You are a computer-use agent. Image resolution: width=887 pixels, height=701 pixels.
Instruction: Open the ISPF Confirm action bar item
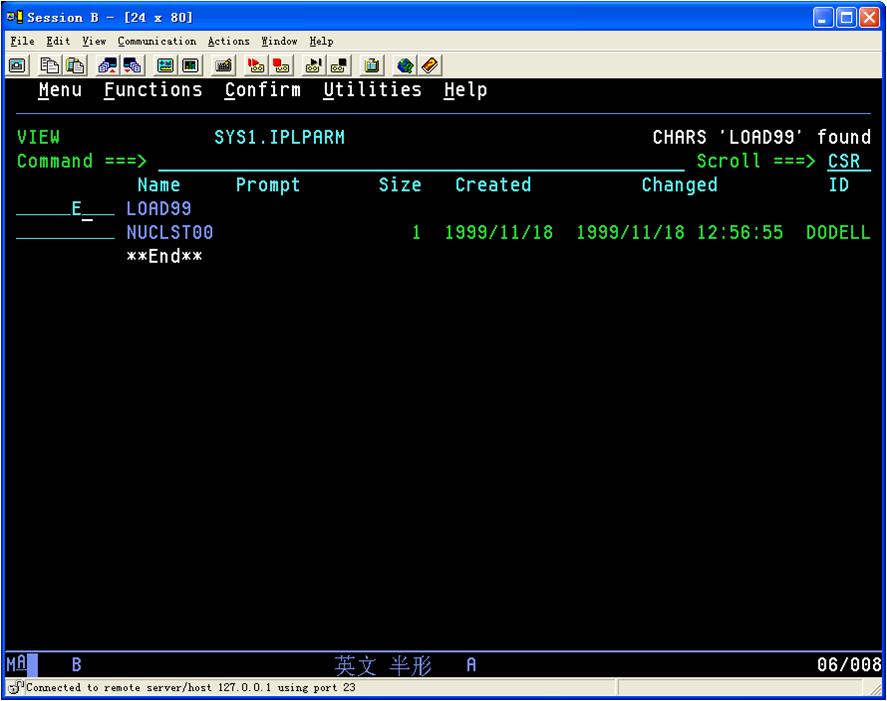262,90
